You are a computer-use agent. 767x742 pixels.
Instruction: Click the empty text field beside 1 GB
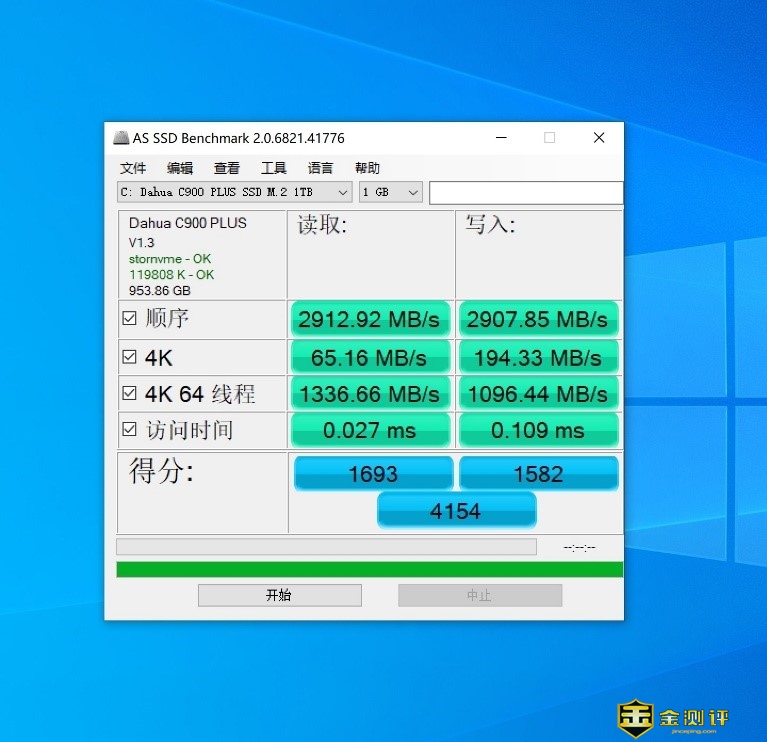click(x=526, y=192)
